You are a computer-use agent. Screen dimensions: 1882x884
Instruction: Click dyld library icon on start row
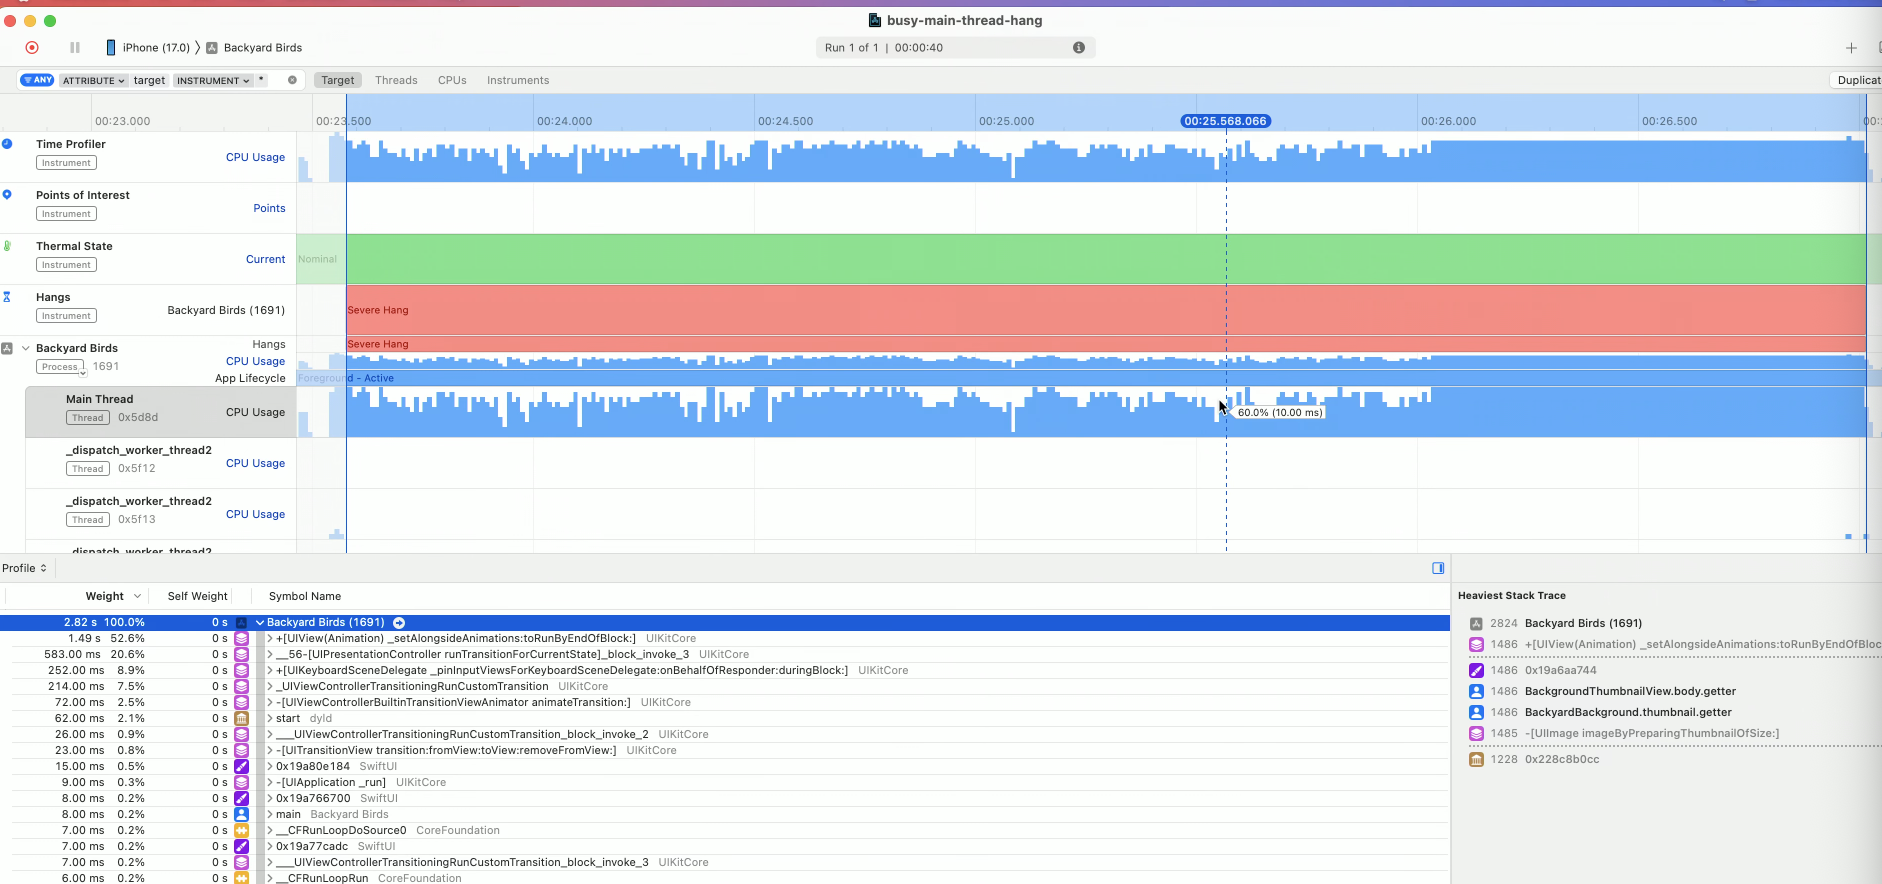(x=241, y=718)
